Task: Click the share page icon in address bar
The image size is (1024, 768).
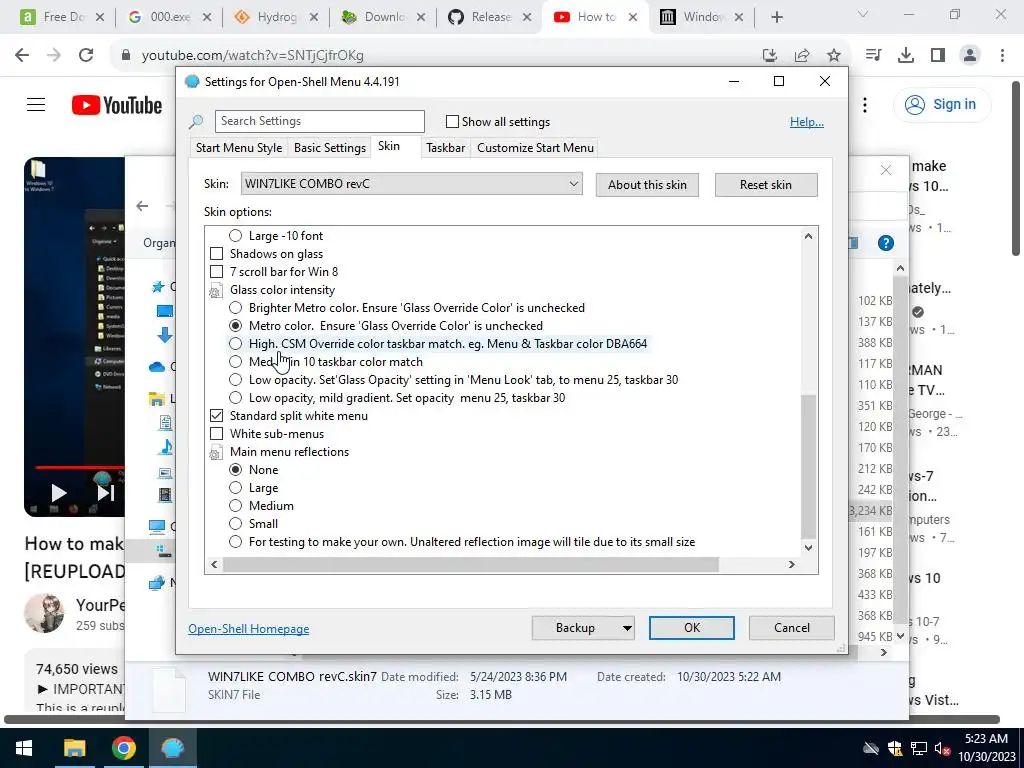Action: [x=802, y=56]
